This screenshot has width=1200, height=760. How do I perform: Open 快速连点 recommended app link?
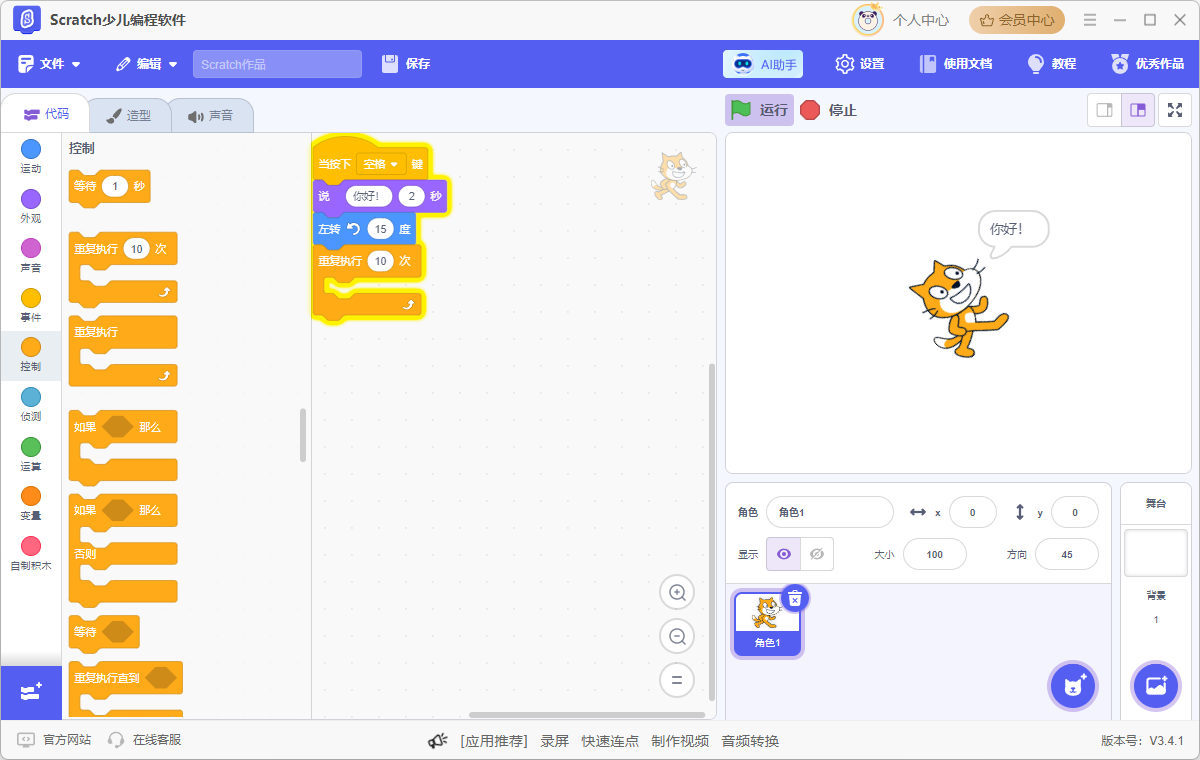610,741
